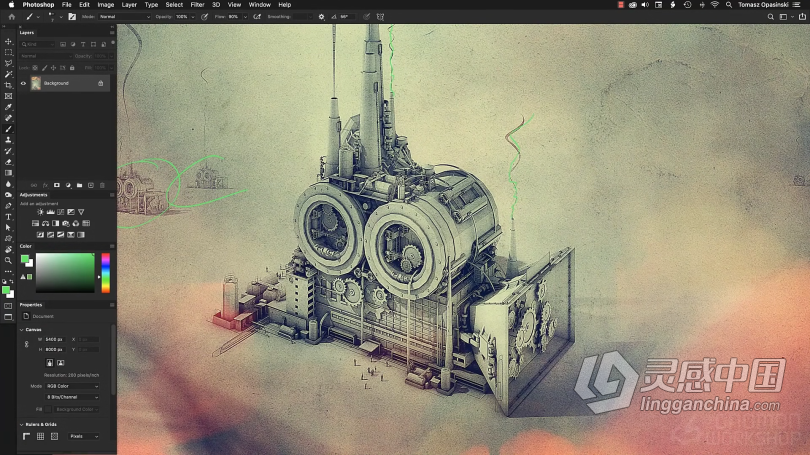This screenshot has width=810, height=455.
Task: Open brush Mode dropdown
Action: [124, 17]
